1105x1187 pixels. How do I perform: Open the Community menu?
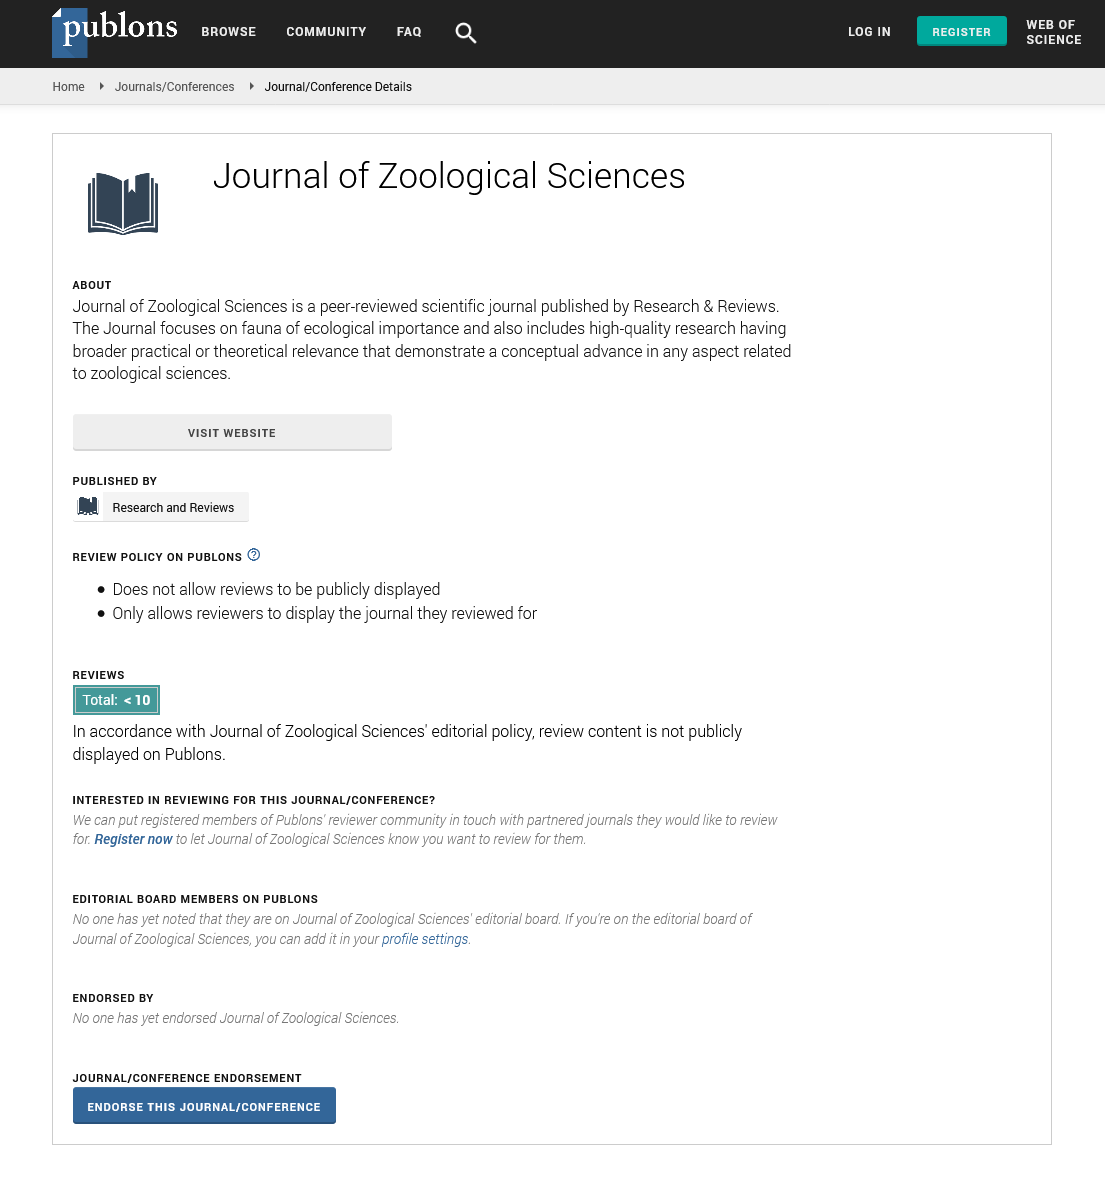(x=326, y=32)
